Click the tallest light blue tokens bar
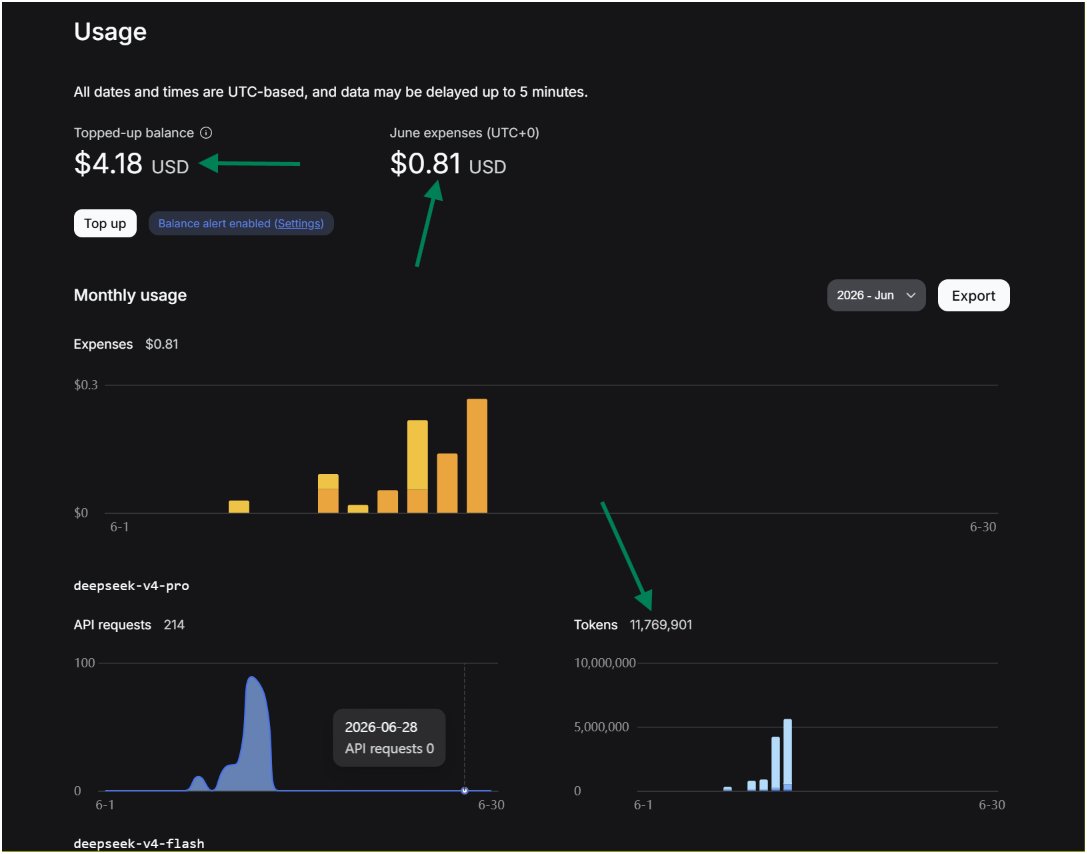 pyautogui.click(x=788, y=755)
